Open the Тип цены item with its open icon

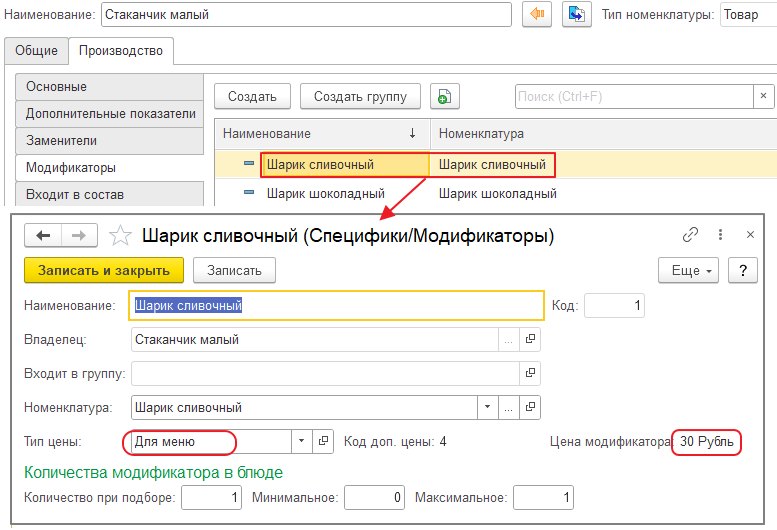click(x=323, y=441)
